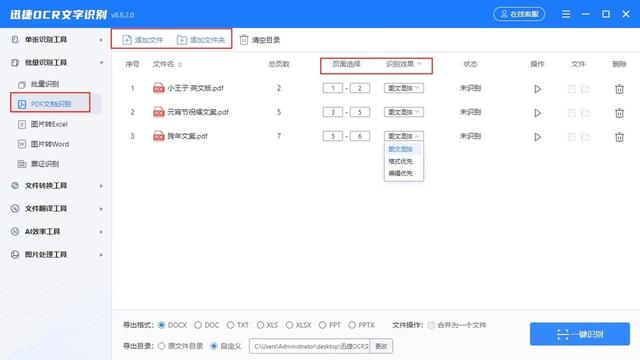Click start page field for 小王子 英文版.pdf
The height and width of the screenshot is (360, 640).
333,88
